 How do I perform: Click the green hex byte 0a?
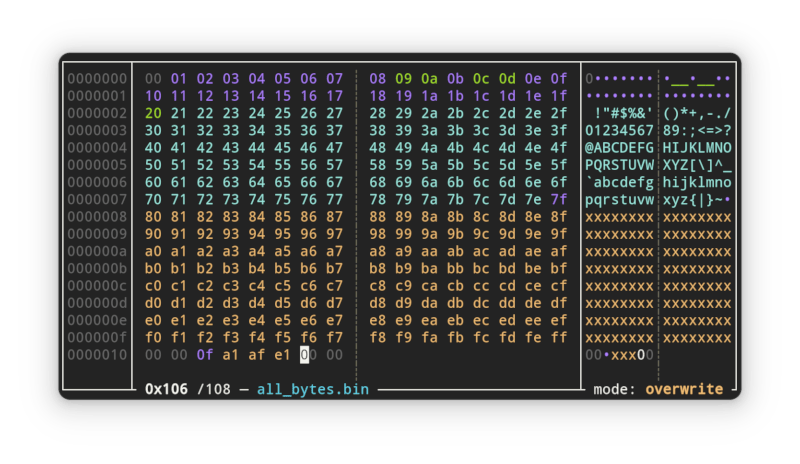[429, 78]
